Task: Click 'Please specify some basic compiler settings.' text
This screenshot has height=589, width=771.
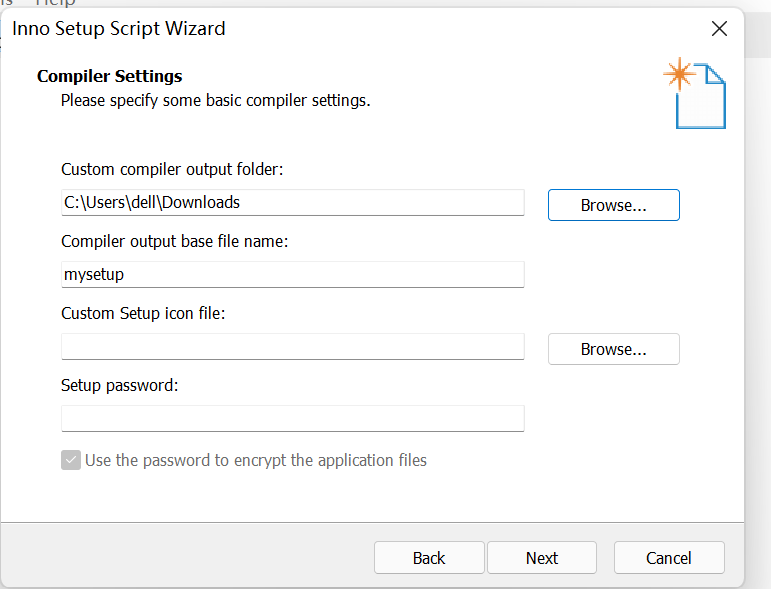Action: click(215, 101)
